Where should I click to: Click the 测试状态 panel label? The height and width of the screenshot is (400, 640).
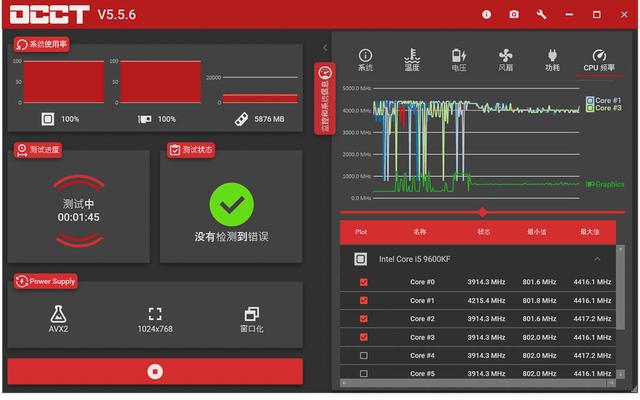pyautogui.click(x=191, y=150)
